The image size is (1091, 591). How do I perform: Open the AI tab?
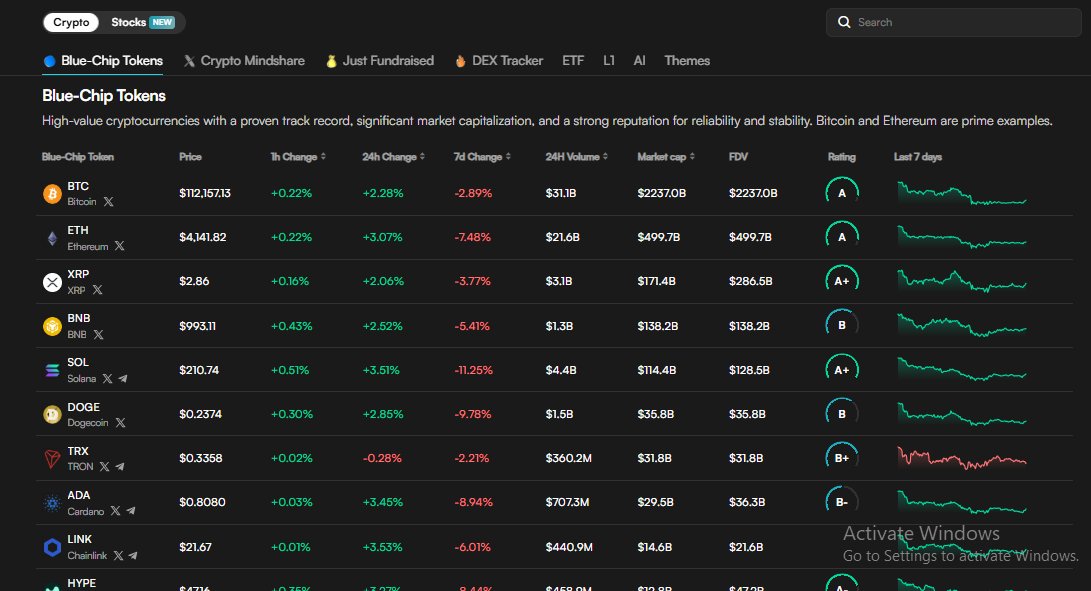[639, 61]
